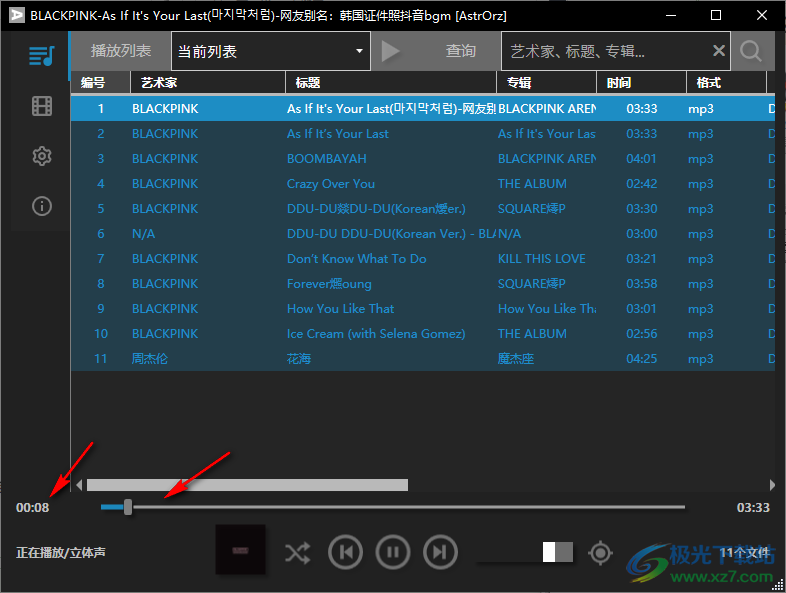Sort by the 格式 column header
The image size is (786, 593).
coord(726,83)
